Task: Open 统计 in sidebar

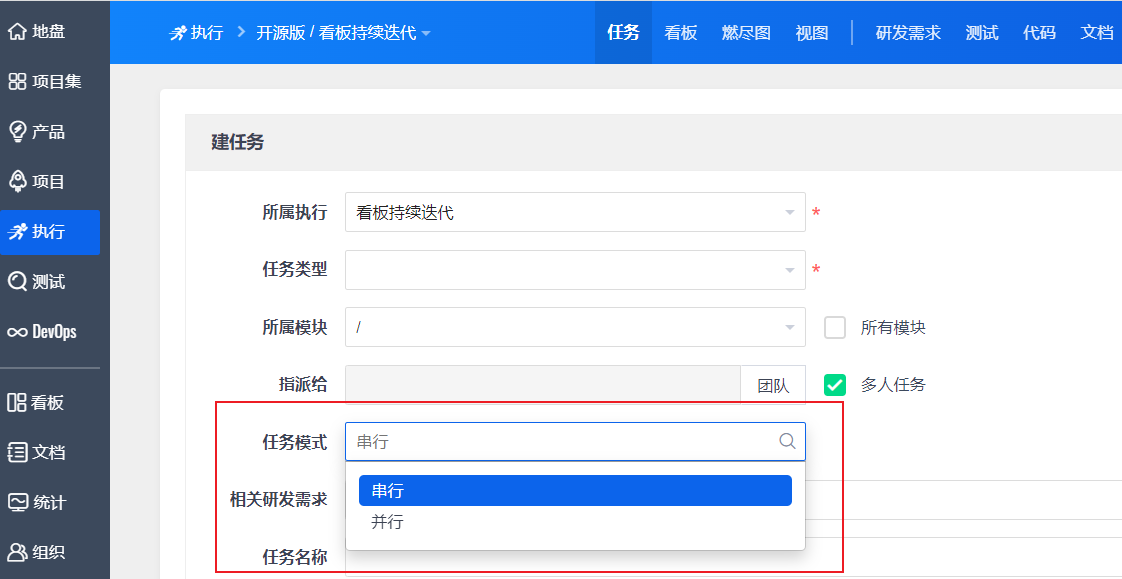Action: click(x=37, y=502)
